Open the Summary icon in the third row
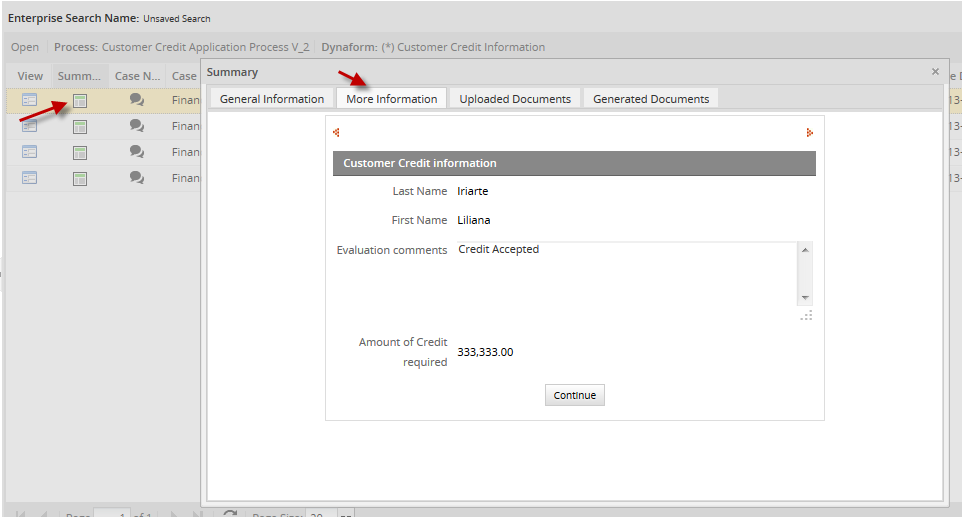962x517 pixels. [80, 152]
